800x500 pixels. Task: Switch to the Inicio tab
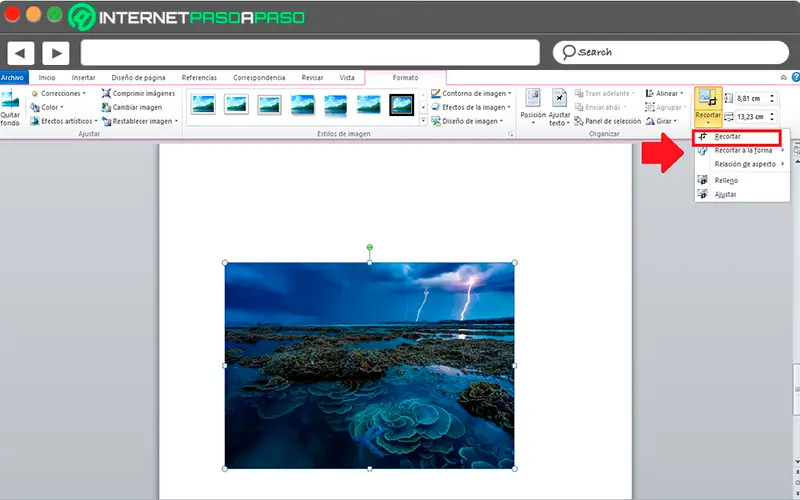[x=47, y=78]
